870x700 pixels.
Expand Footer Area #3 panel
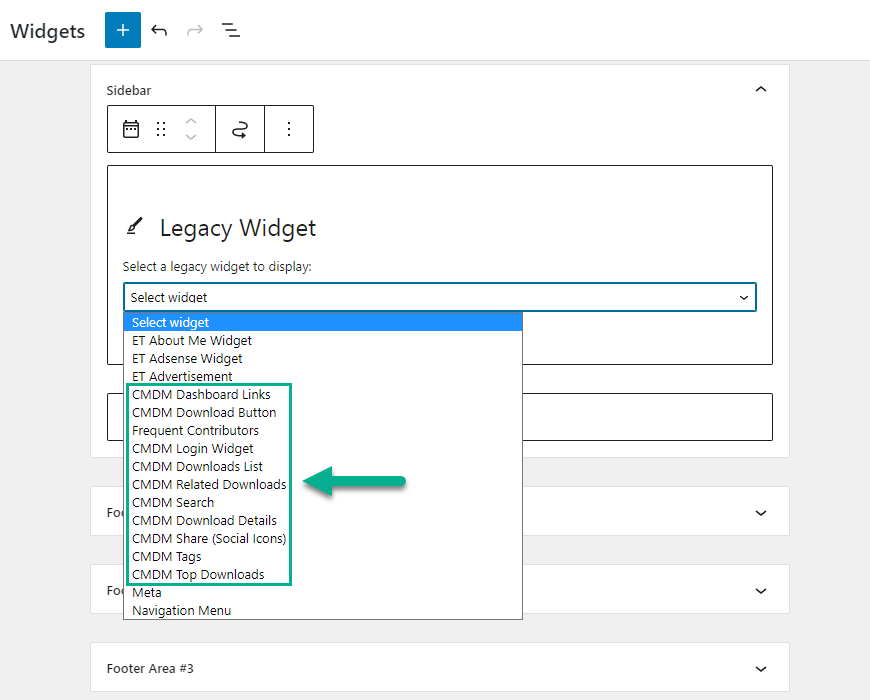pyautogui.click(x=761, y=669)
